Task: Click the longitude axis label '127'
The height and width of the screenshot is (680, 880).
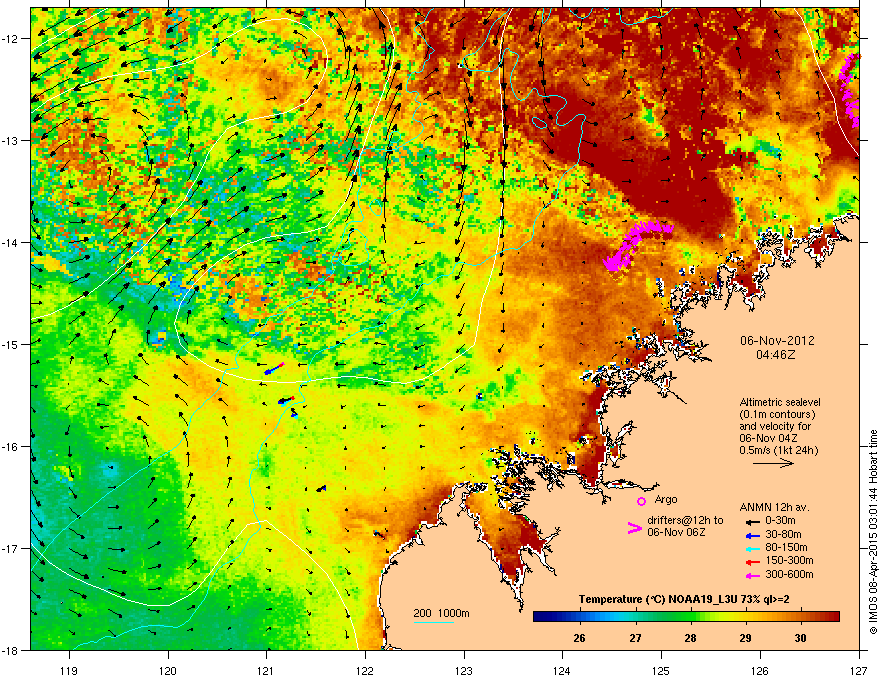Action: click(859, 670)
